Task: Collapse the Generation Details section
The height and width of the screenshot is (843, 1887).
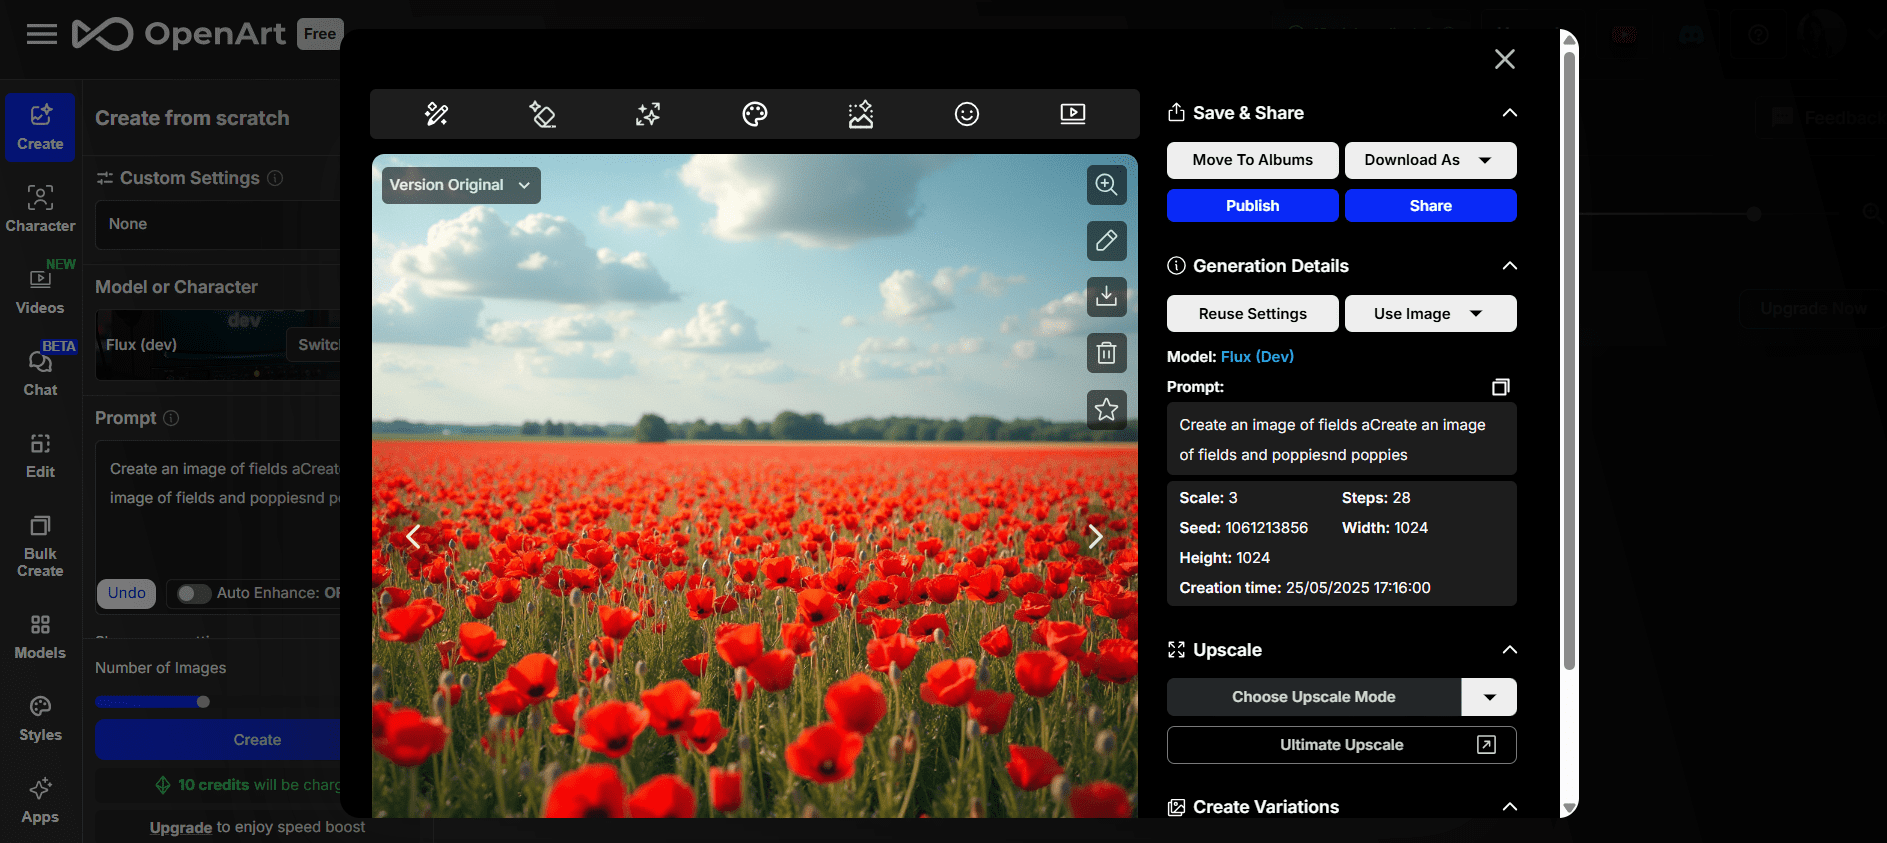Action: click(x=1509, y=266)
